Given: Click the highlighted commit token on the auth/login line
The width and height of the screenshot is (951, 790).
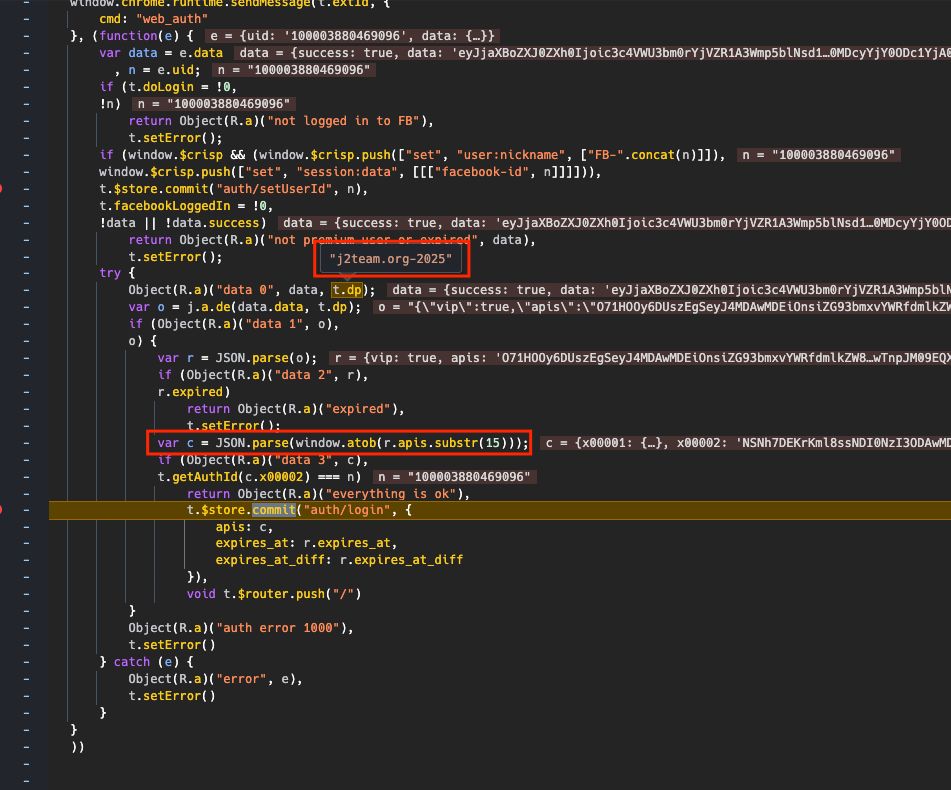Looking at the screenshot, I should click(x=274, y=510).
